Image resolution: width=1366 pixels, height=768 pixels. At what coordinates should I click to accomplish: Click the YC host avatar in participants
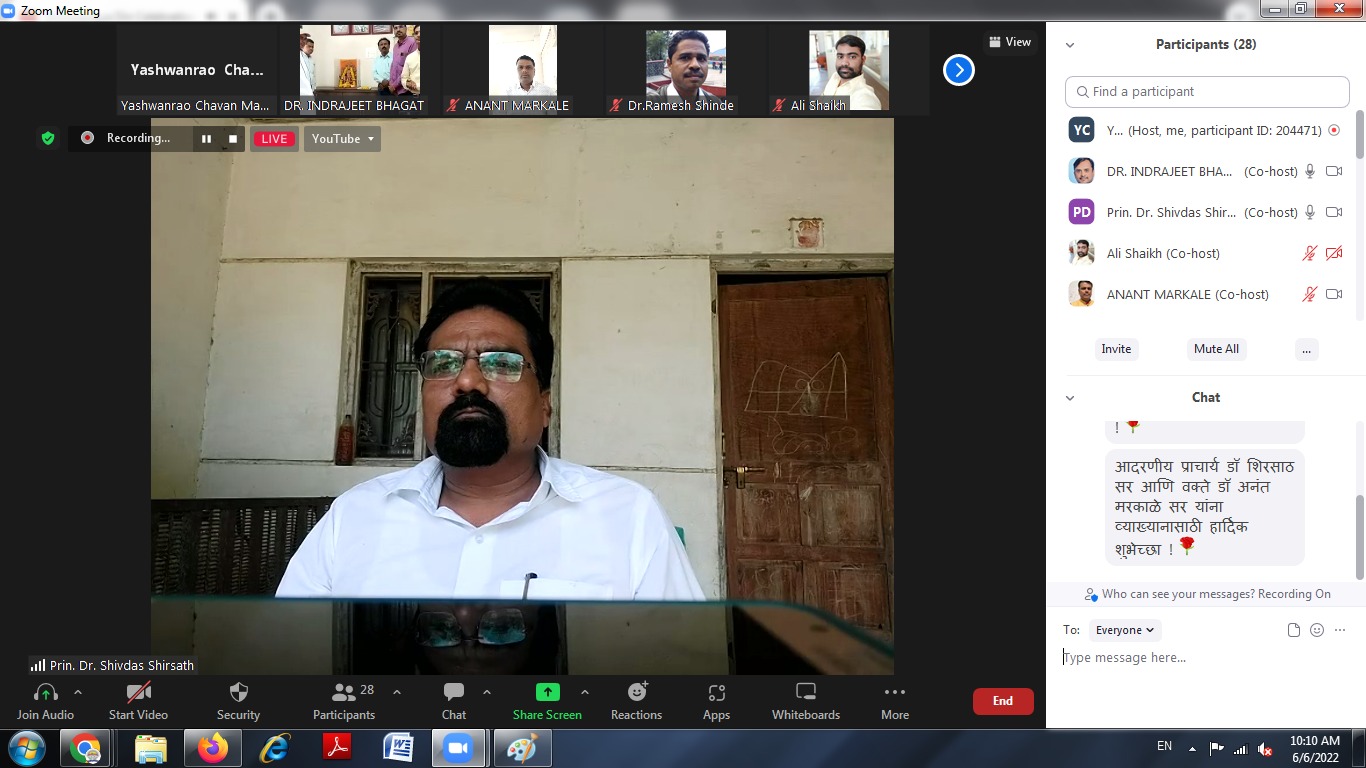1081,131
